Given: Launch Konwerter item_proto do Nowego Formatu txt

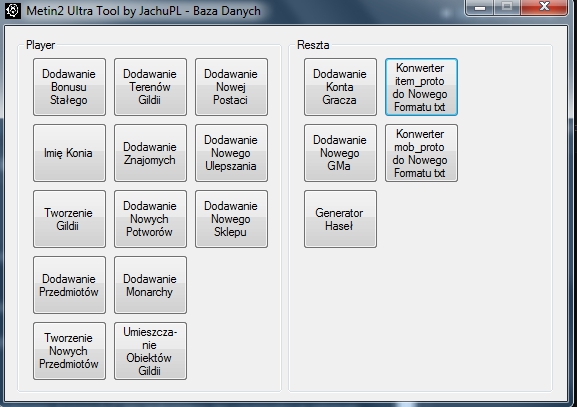Looking at the screenshot, I should tap(421, 87).
